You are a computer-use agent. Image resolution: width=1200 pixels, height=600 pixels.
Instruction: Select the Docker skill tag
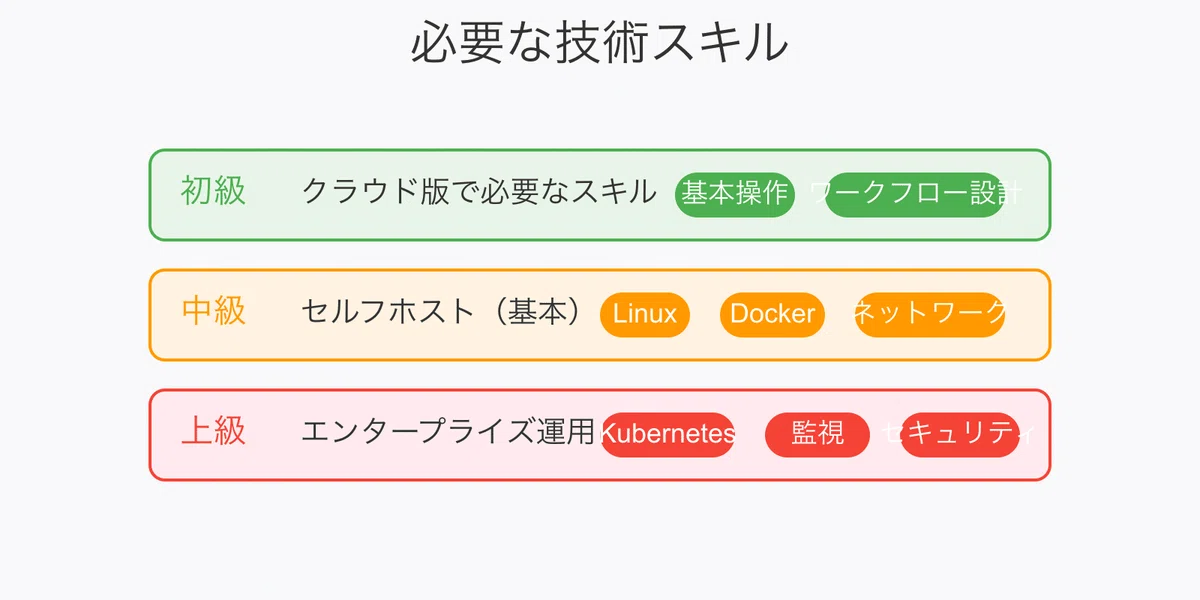[x=772, y=314]
